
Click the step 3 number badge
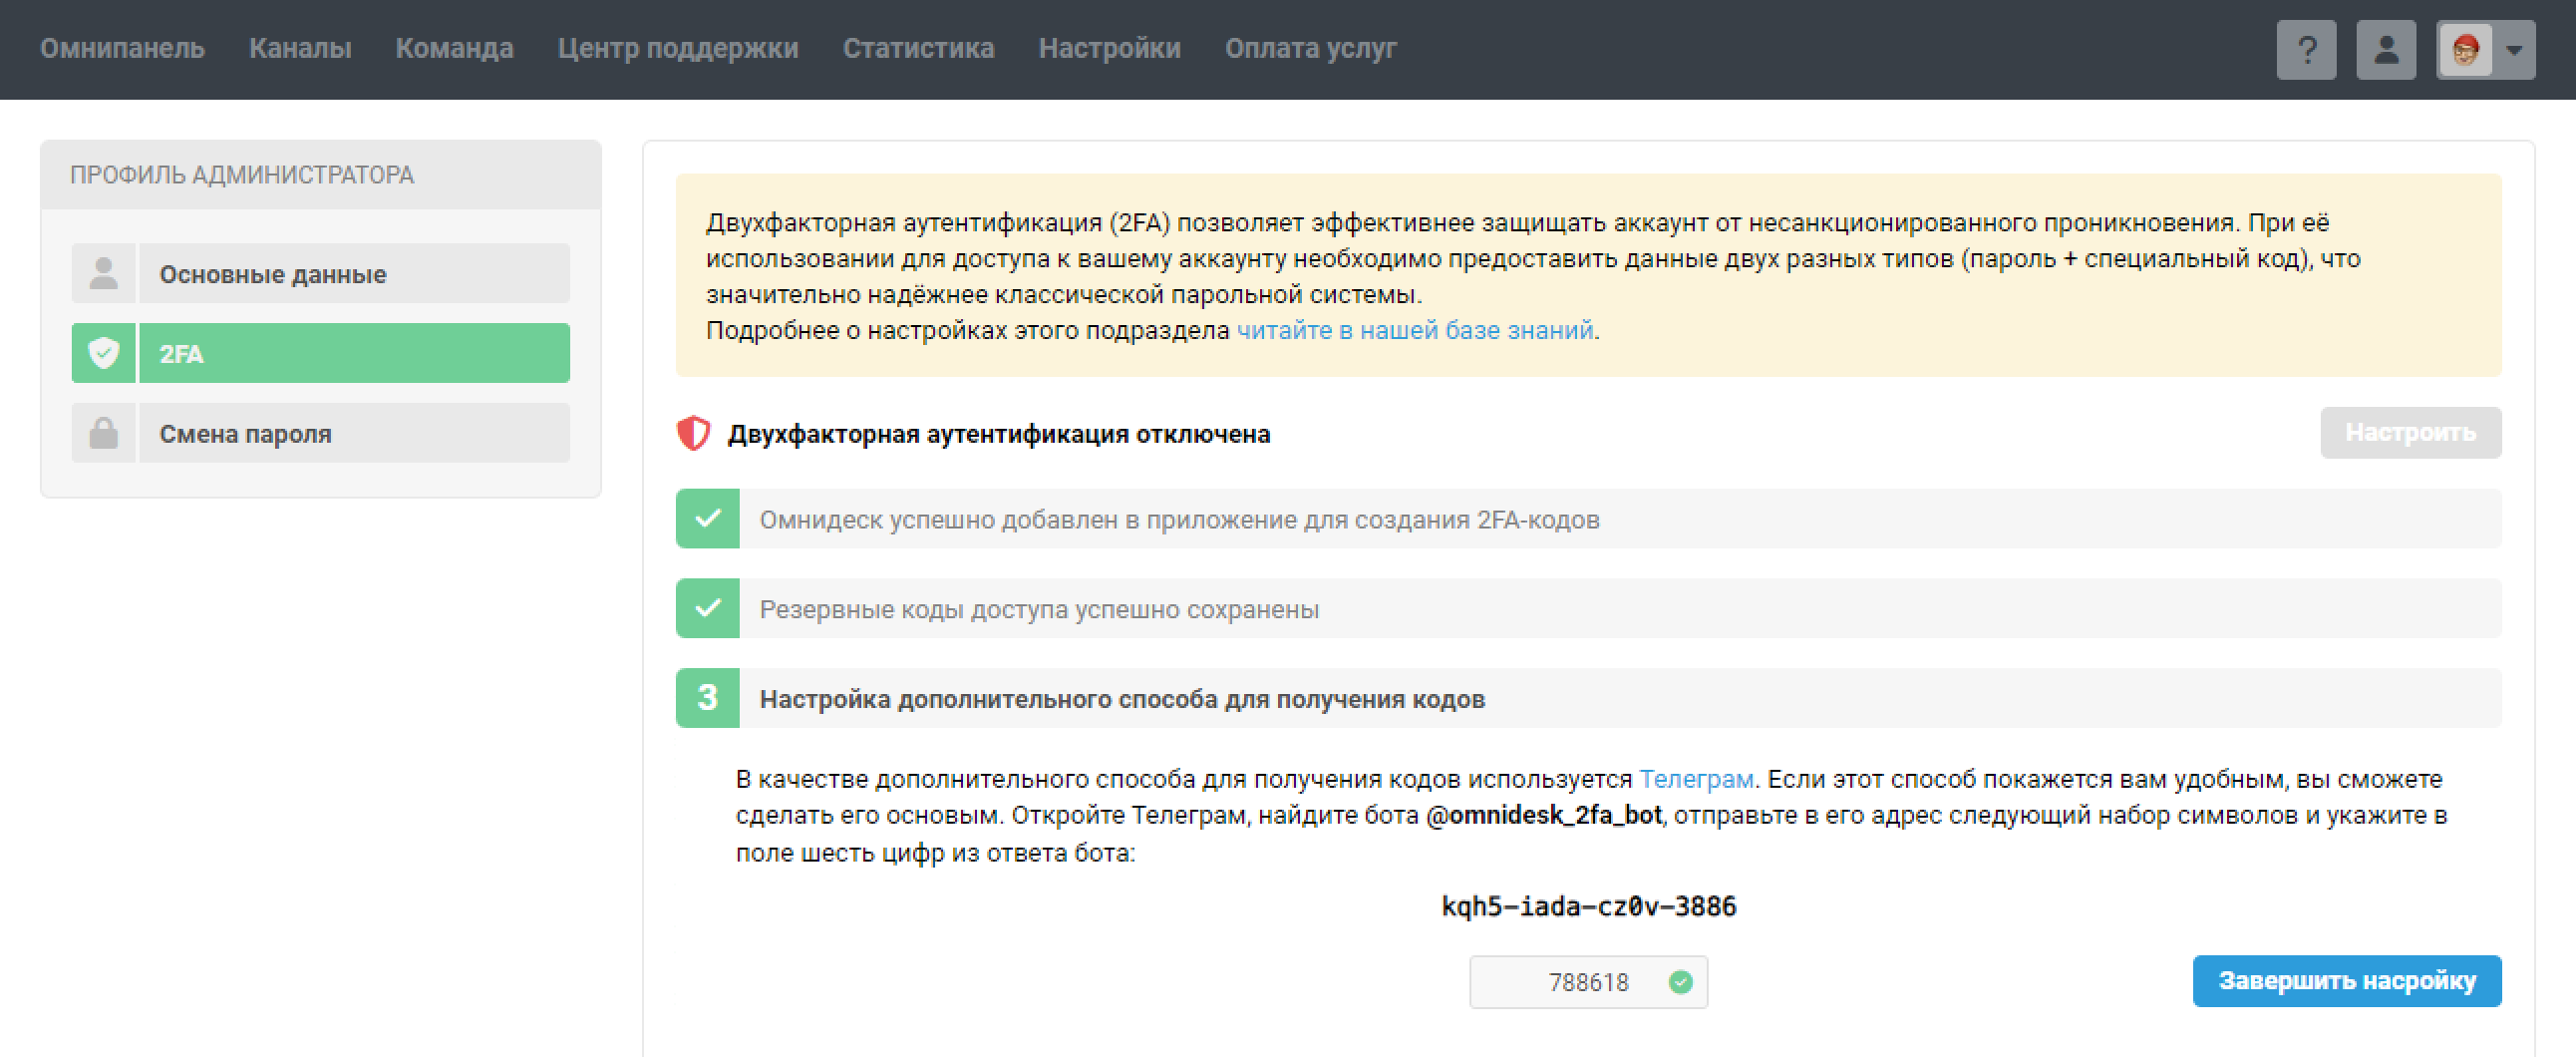coord(707,697)
